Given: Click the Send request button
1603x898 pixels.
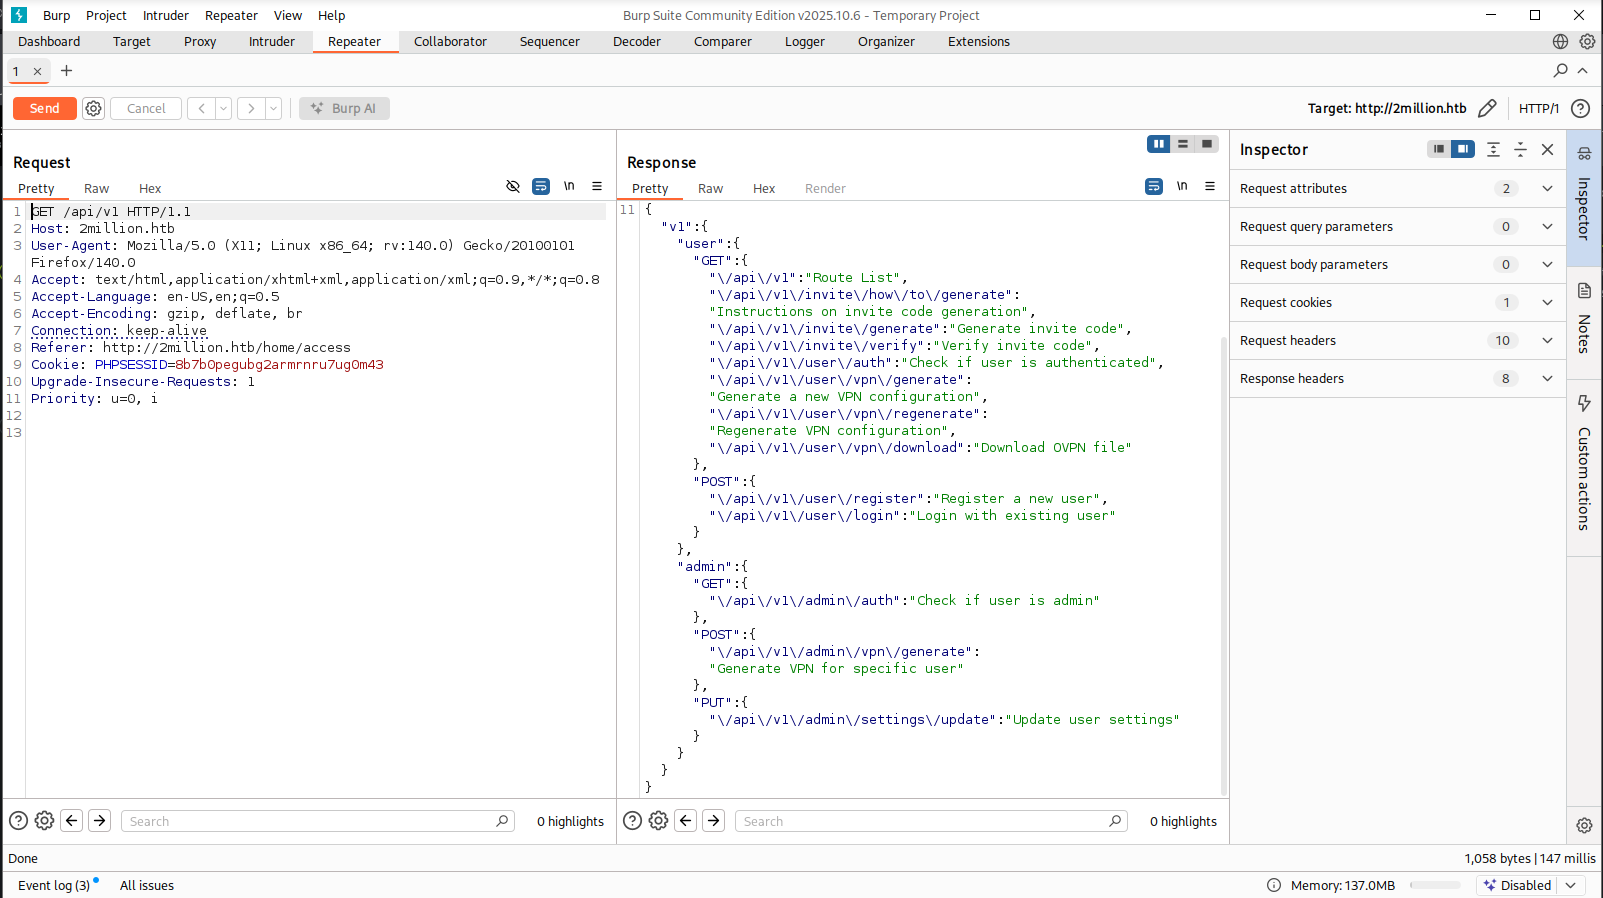Looking at the screenshot, I should (44, 108).
